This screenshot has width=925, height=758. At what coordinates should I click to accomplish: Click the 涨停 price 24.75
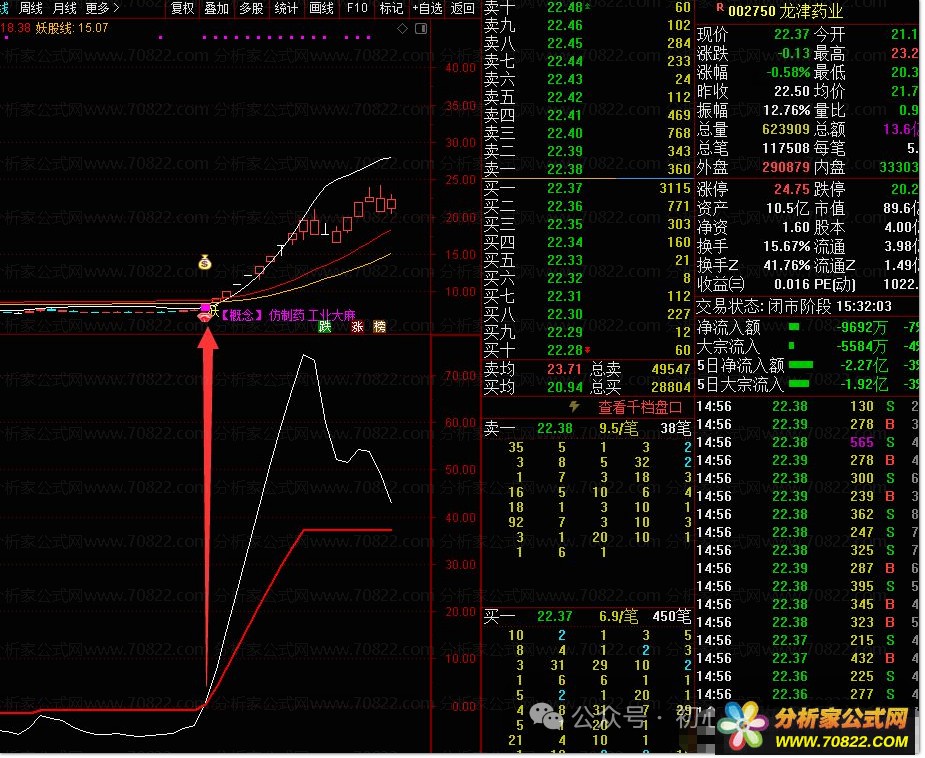pyautogui.click(x=792, y=189)
